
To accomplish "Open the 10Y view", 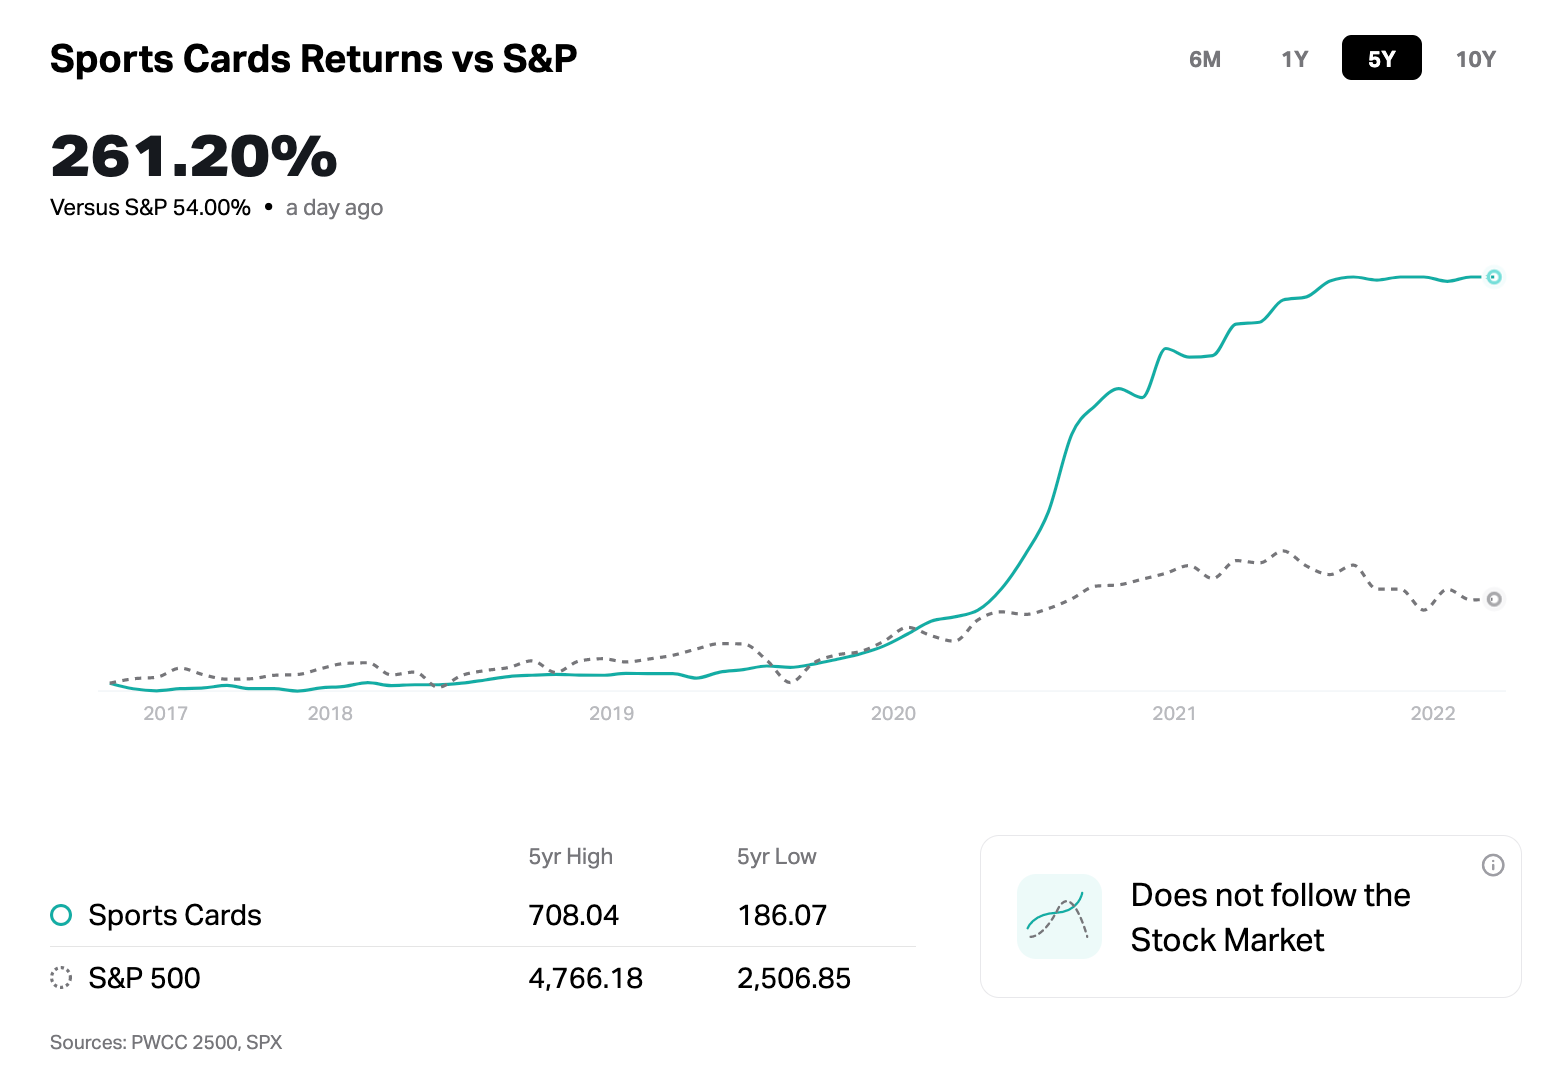I will [1475, 58].
